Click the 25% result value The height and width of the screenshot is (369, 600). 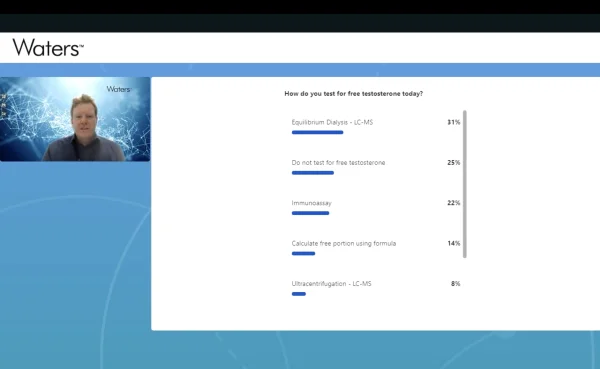click(x=454, y=163)
